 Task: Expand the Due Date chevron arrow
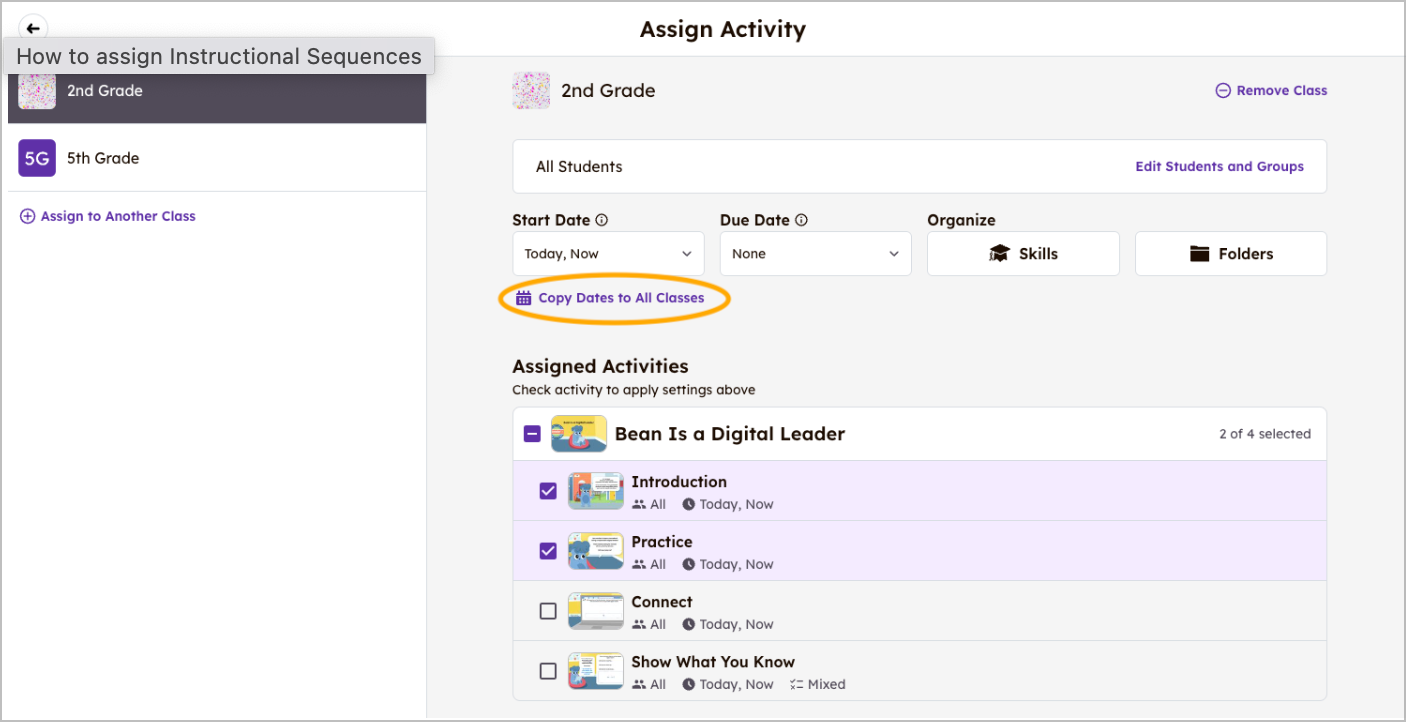tap(895, 253)
